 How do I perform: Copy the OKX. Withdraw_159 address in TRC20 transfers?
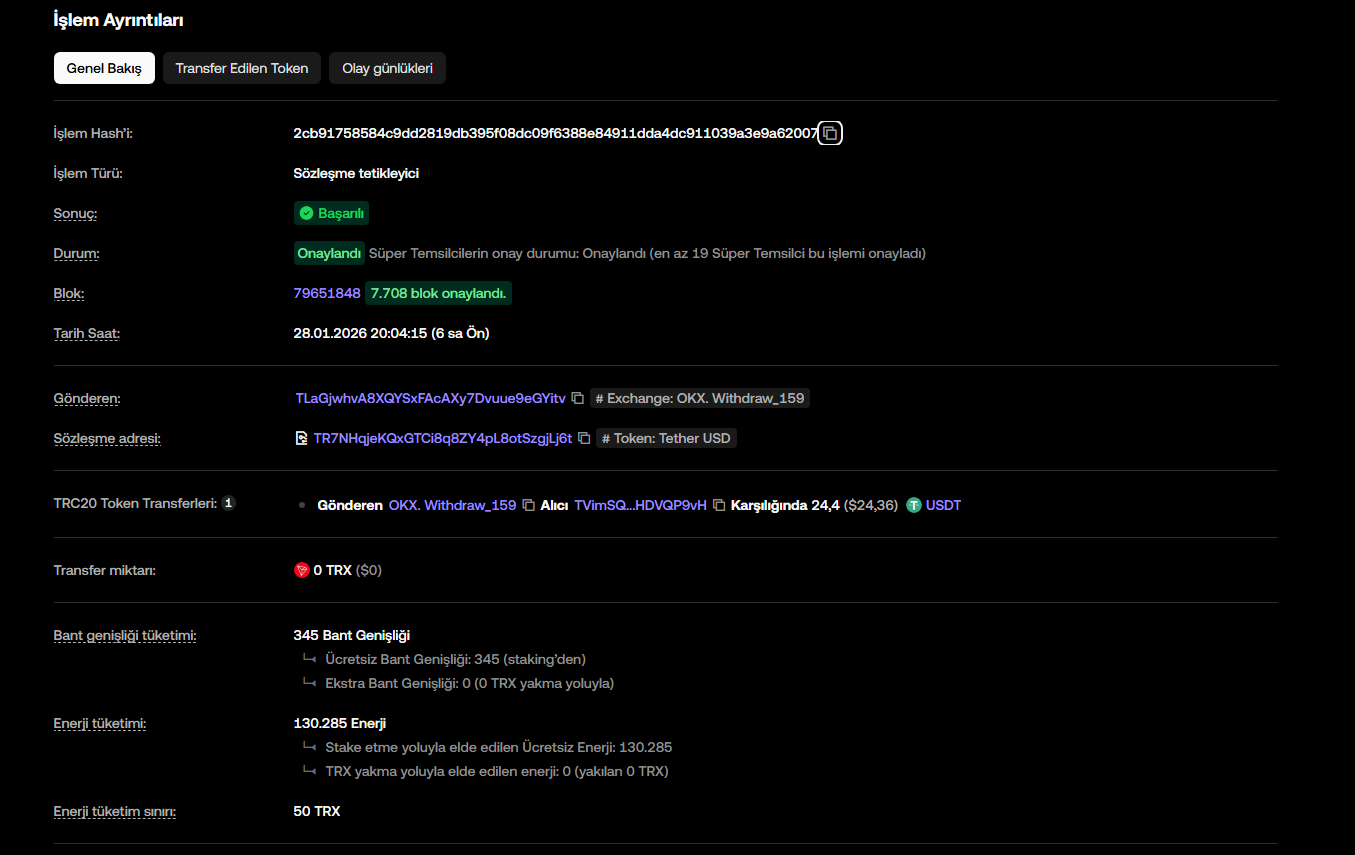click(x=529, y=505)
